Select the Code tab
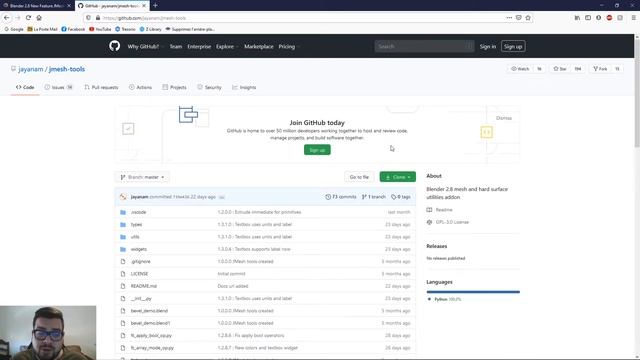 (25, 87)
